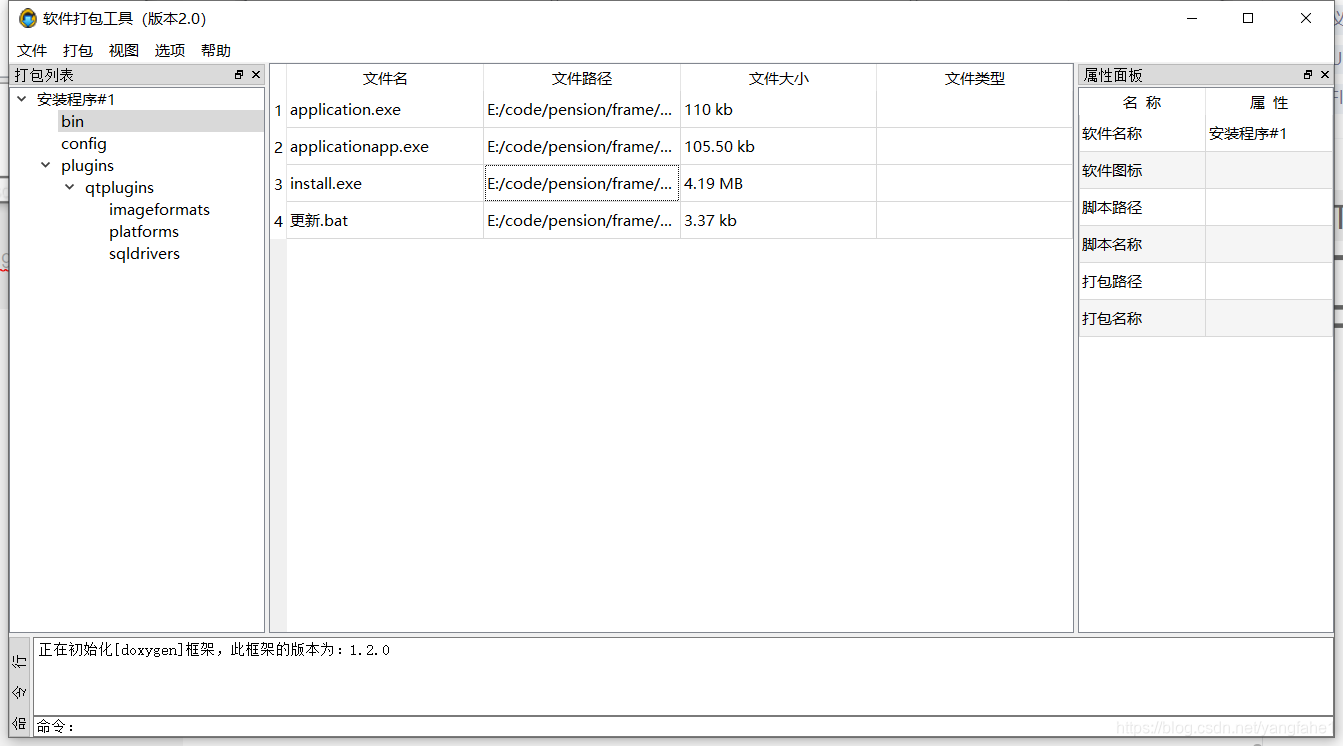Image resolution: width=1343 pixels, height=746 pixels.
Task: Select sqldrivers in the tree
Action: click(144, 254)
